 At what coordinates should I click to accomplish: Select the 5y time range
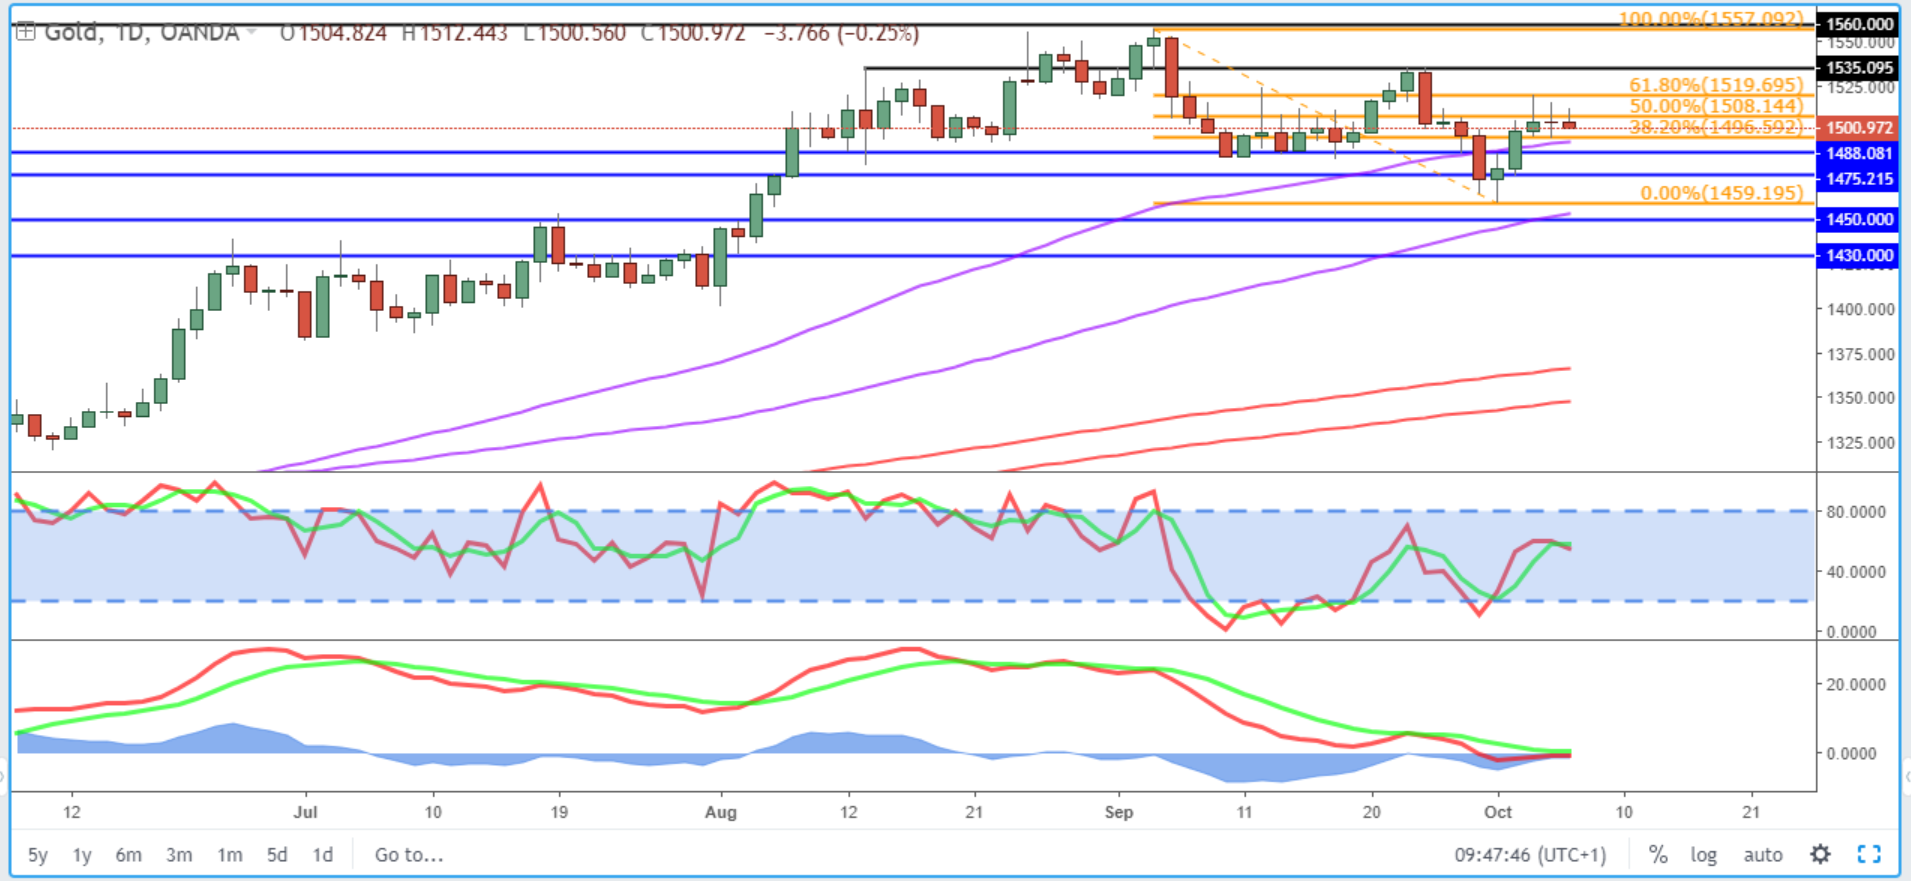click(37, 855)
